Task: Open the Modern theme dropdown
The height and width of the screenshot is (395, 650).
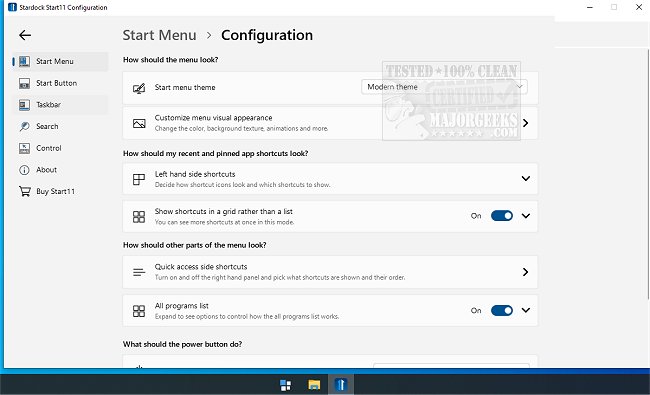Action: (444, 87)
